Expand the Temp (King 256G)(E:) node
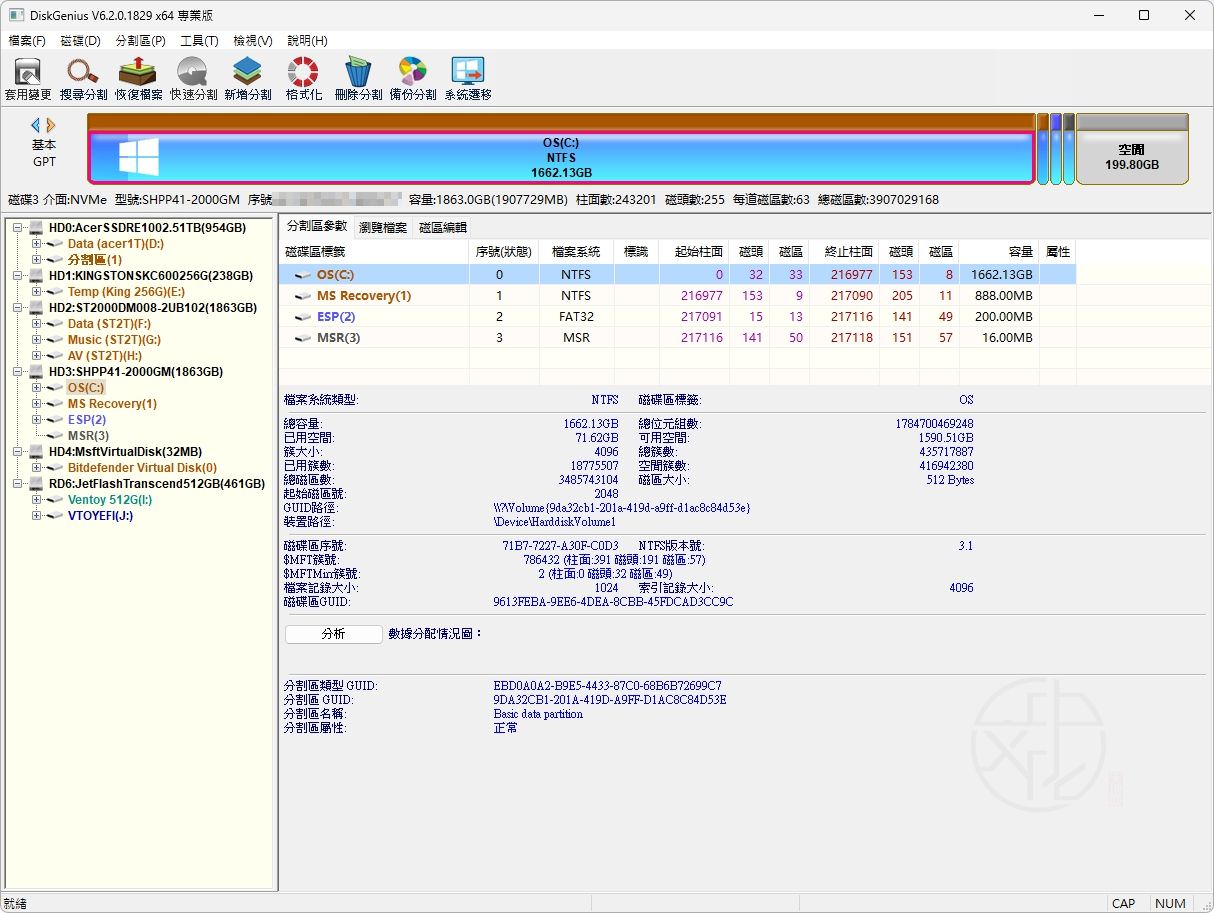This screenshot has width=1214, height=913. click(x=37, y=292)
